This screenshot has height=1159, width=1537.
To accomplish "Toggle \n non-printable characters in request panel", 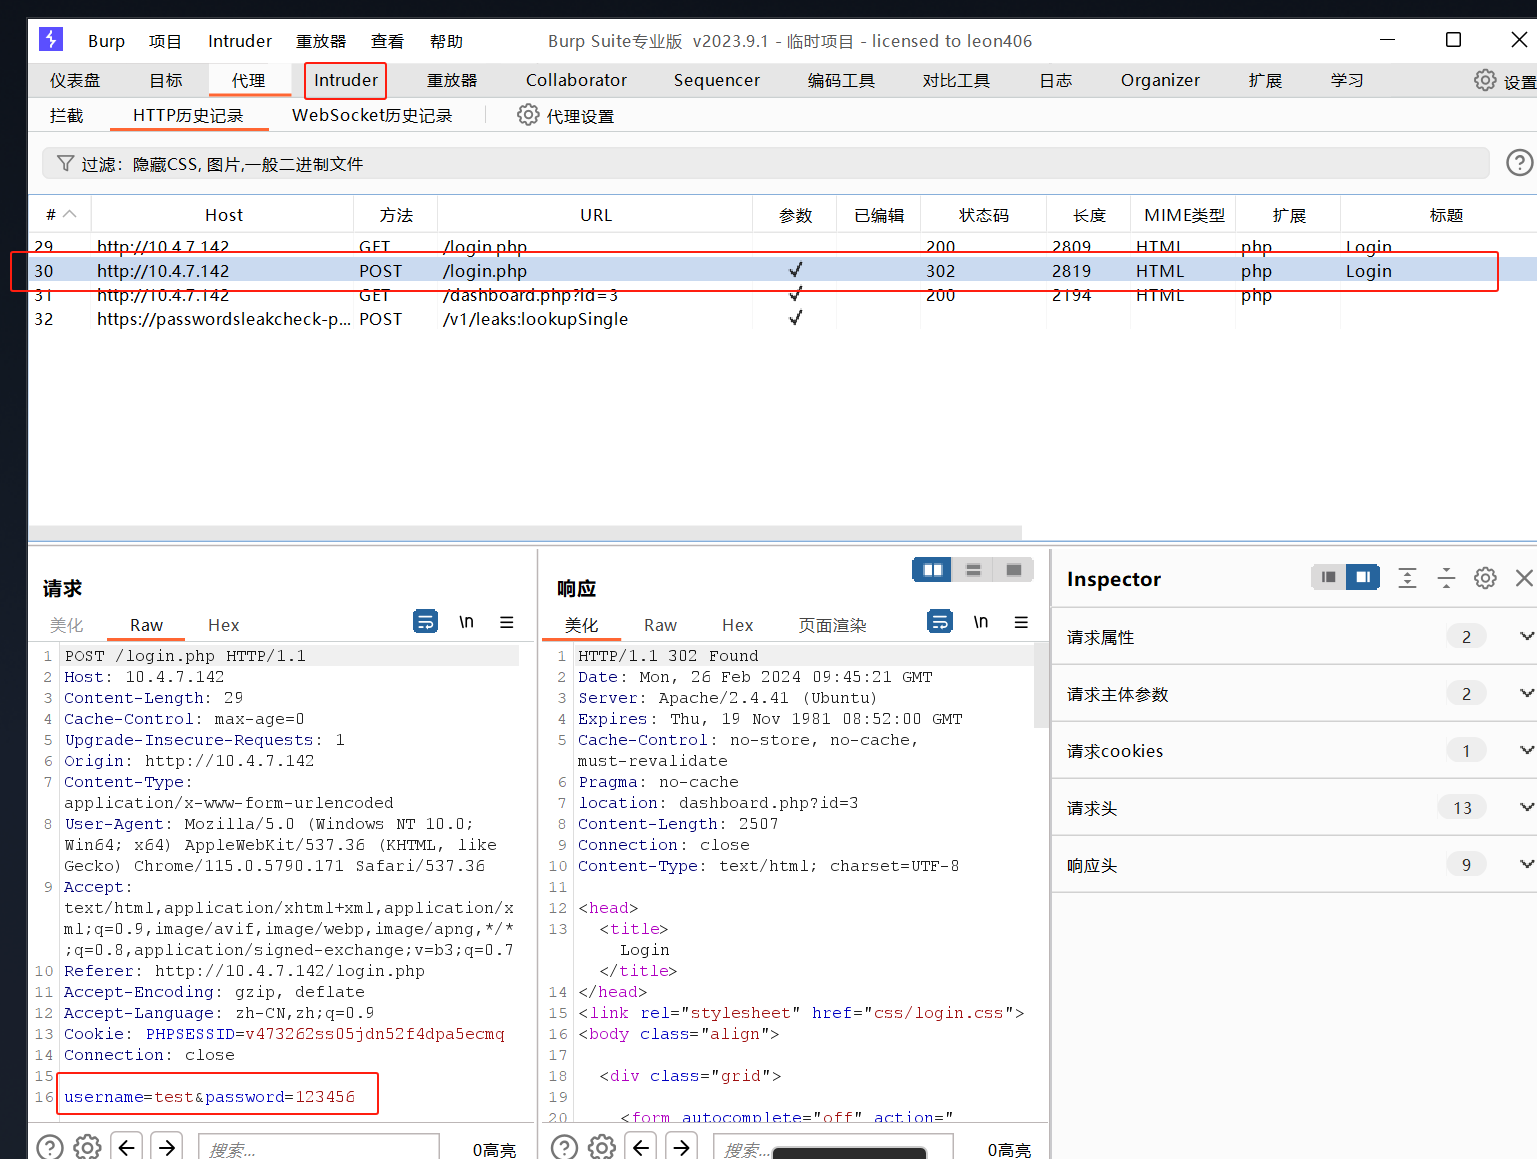I will [466, 622].
